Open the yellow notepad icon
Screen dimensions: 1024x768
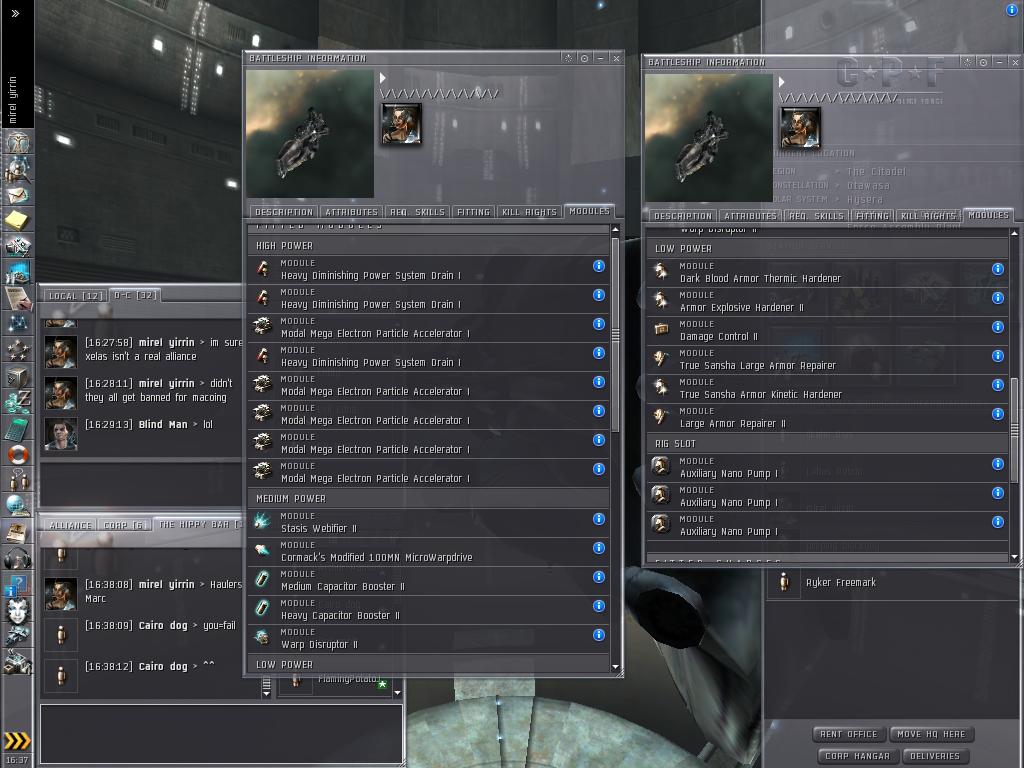click(18, 220)
